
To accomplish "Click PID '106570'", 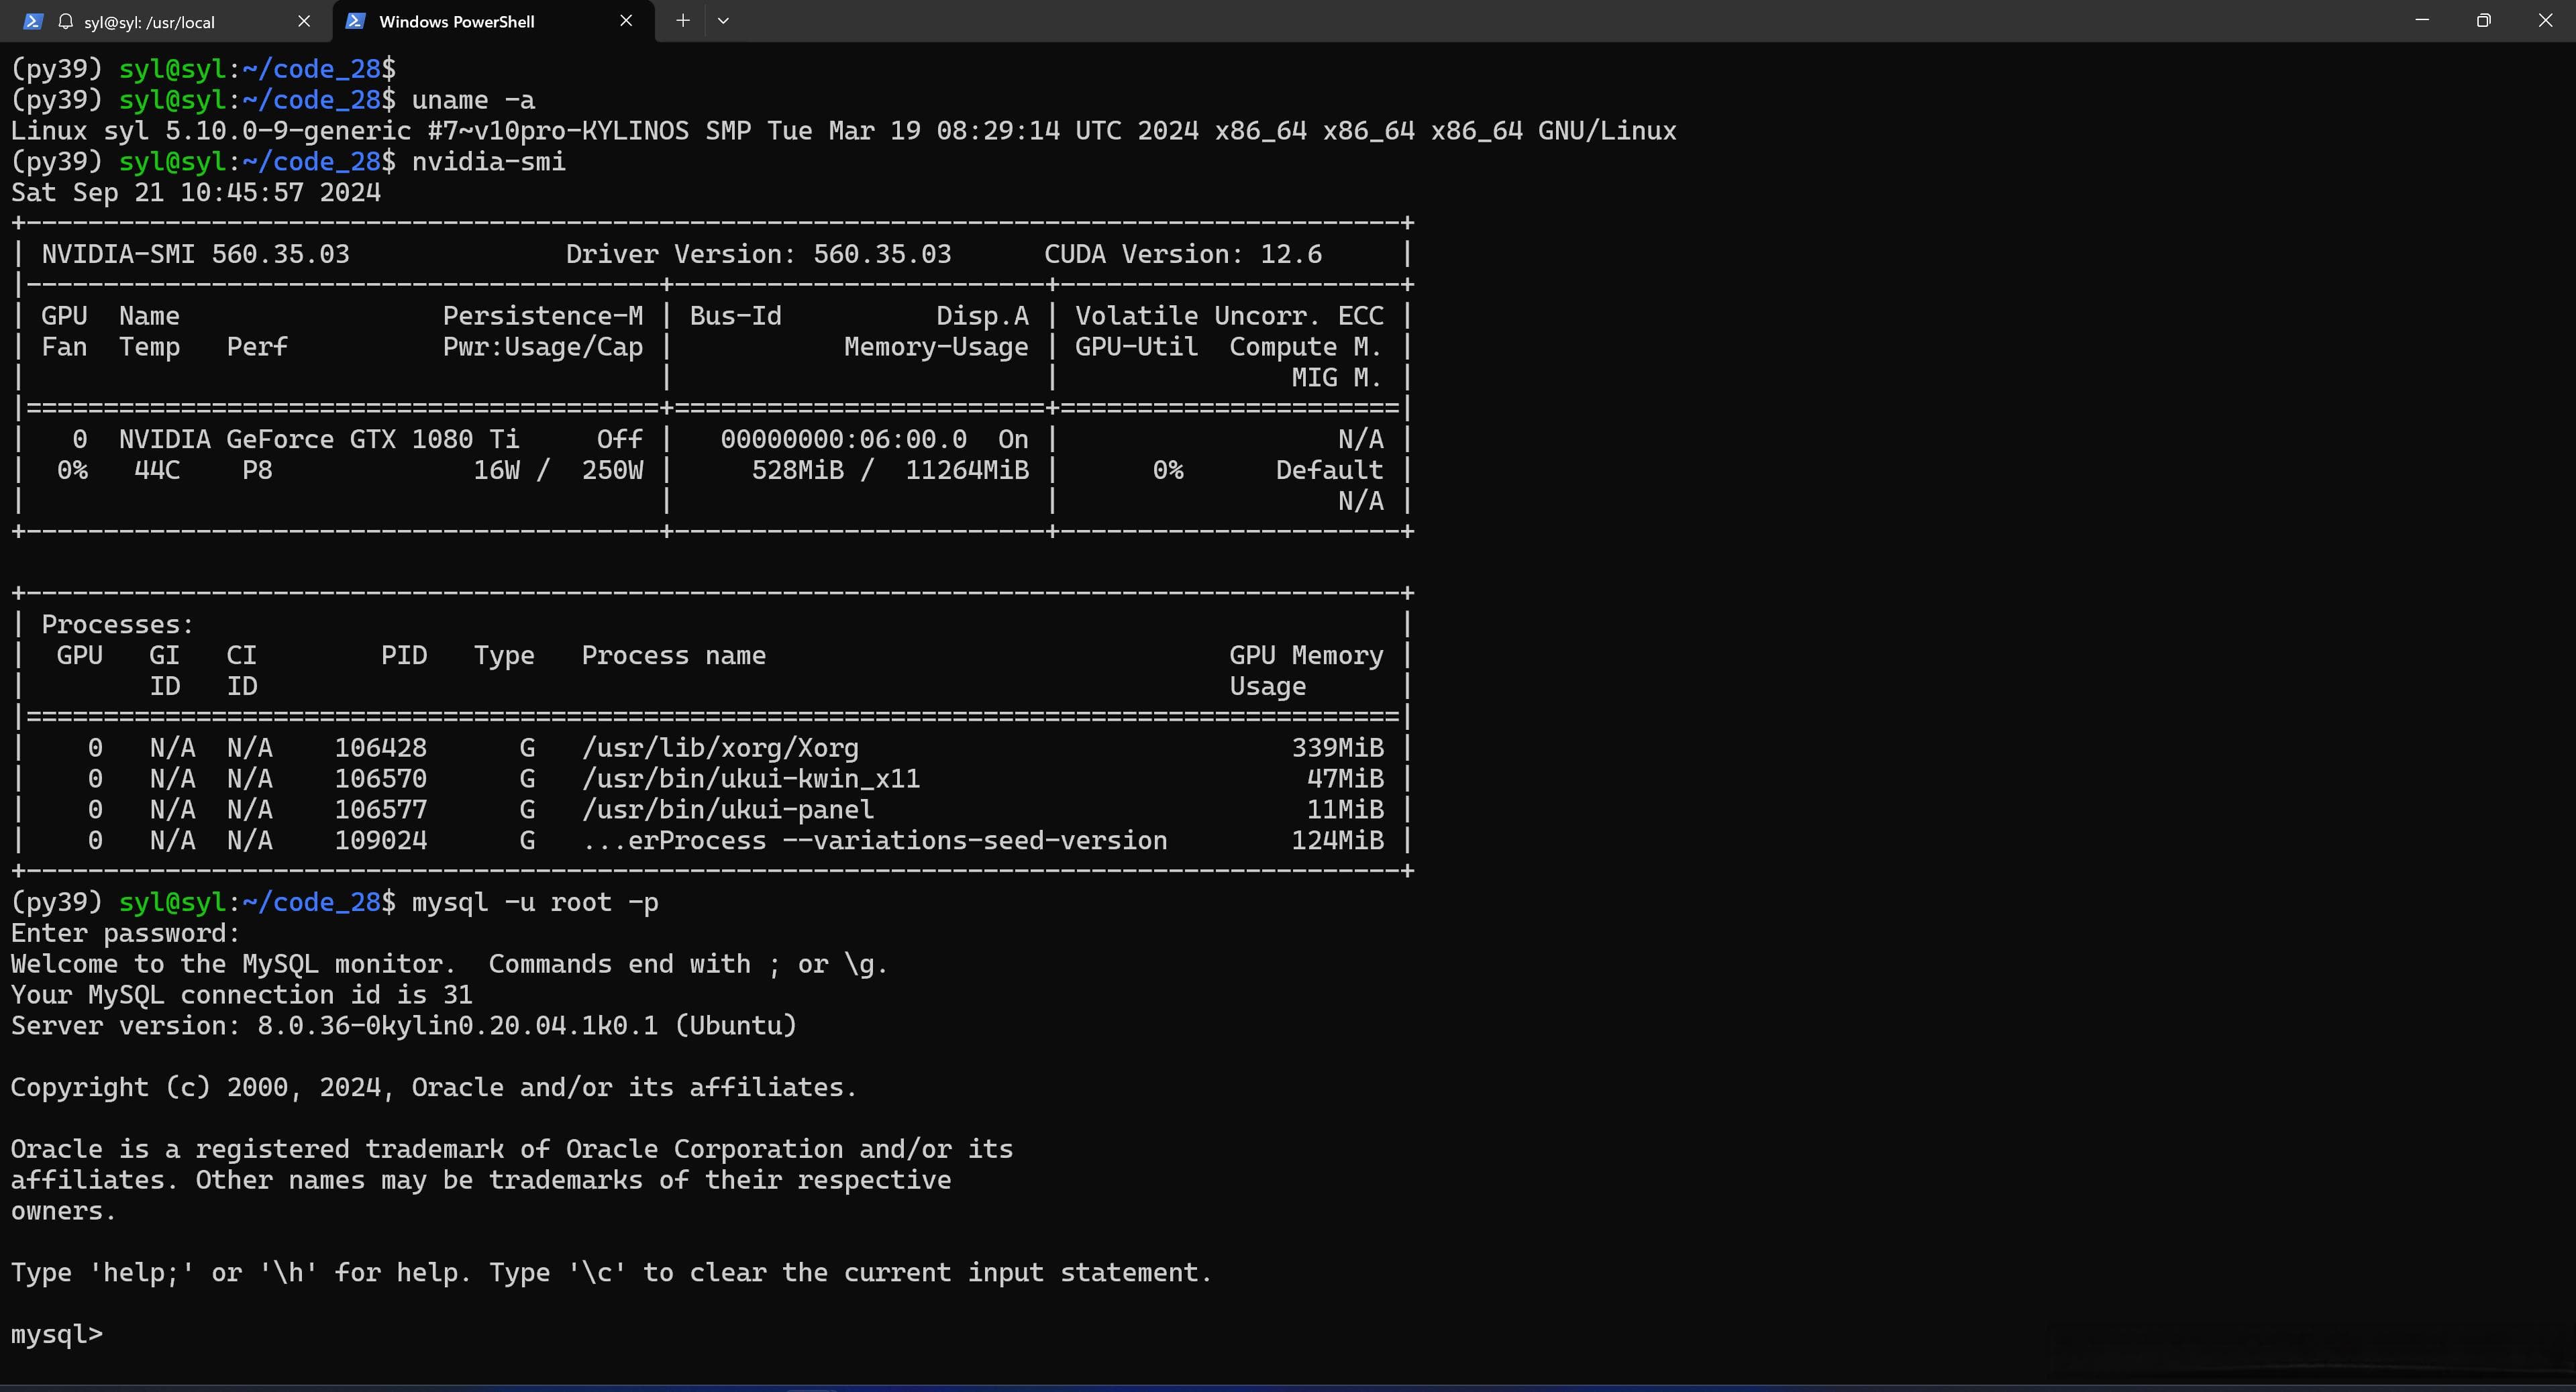I will click(381, 779).
